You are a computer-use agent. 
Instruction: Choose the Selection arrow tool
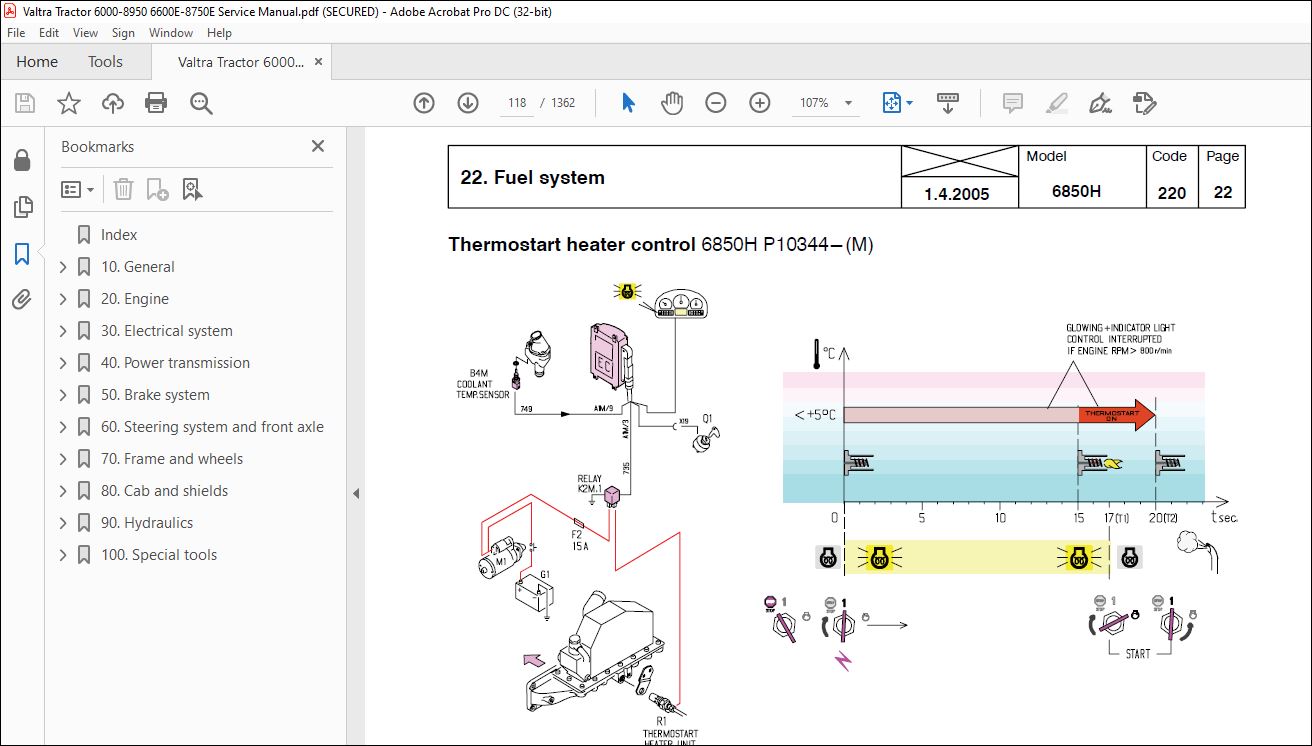[x=628, y=103]
